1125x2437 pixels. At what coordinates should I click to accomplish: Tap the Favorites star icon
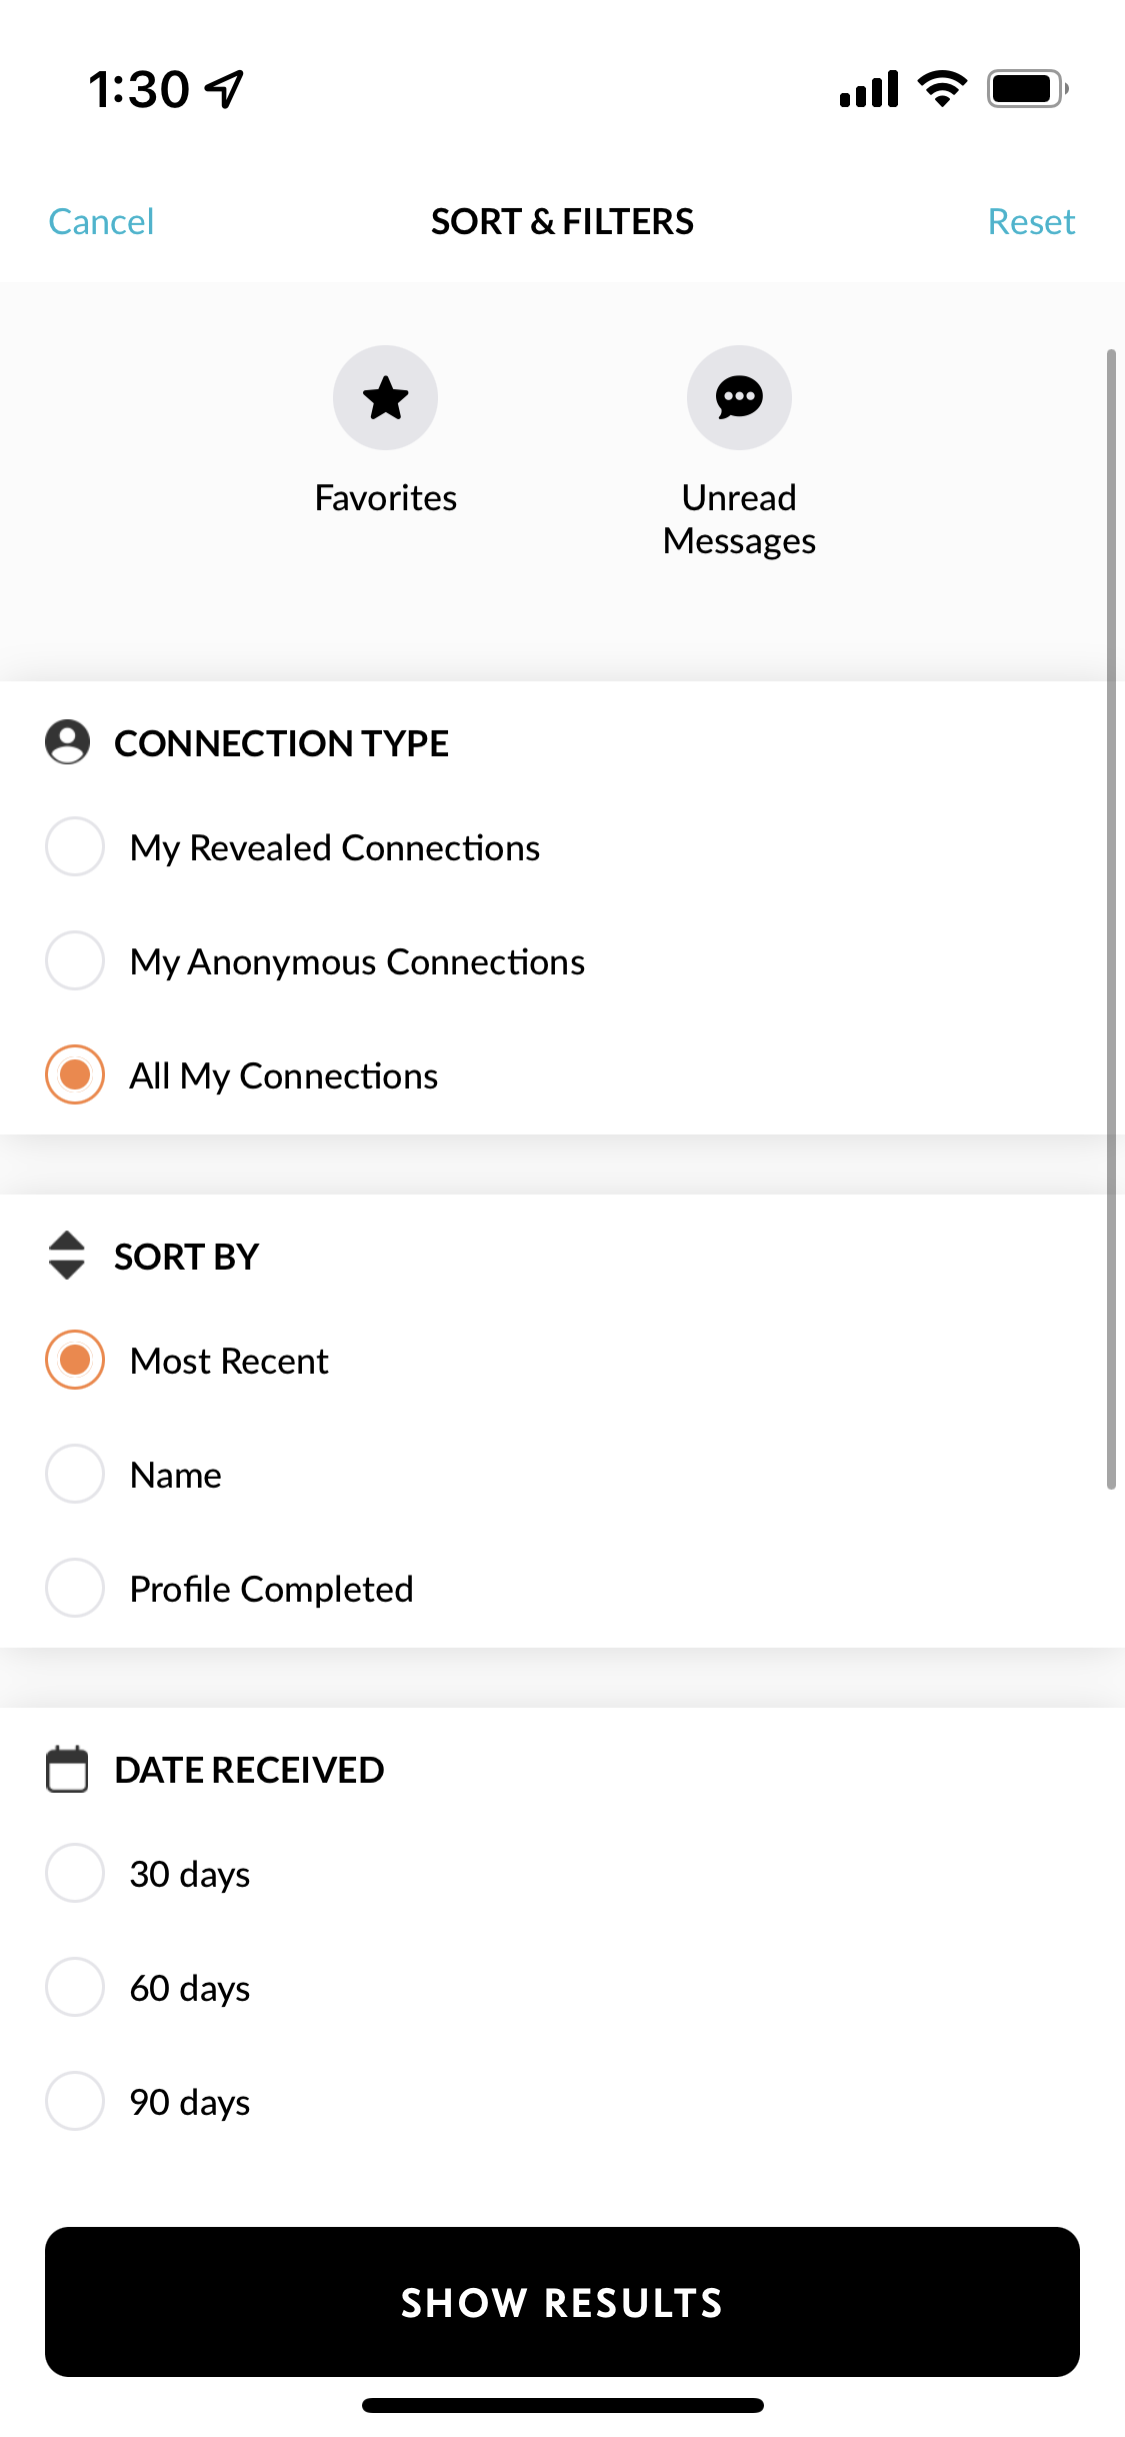pyautogui.click(x=385, y=398)
